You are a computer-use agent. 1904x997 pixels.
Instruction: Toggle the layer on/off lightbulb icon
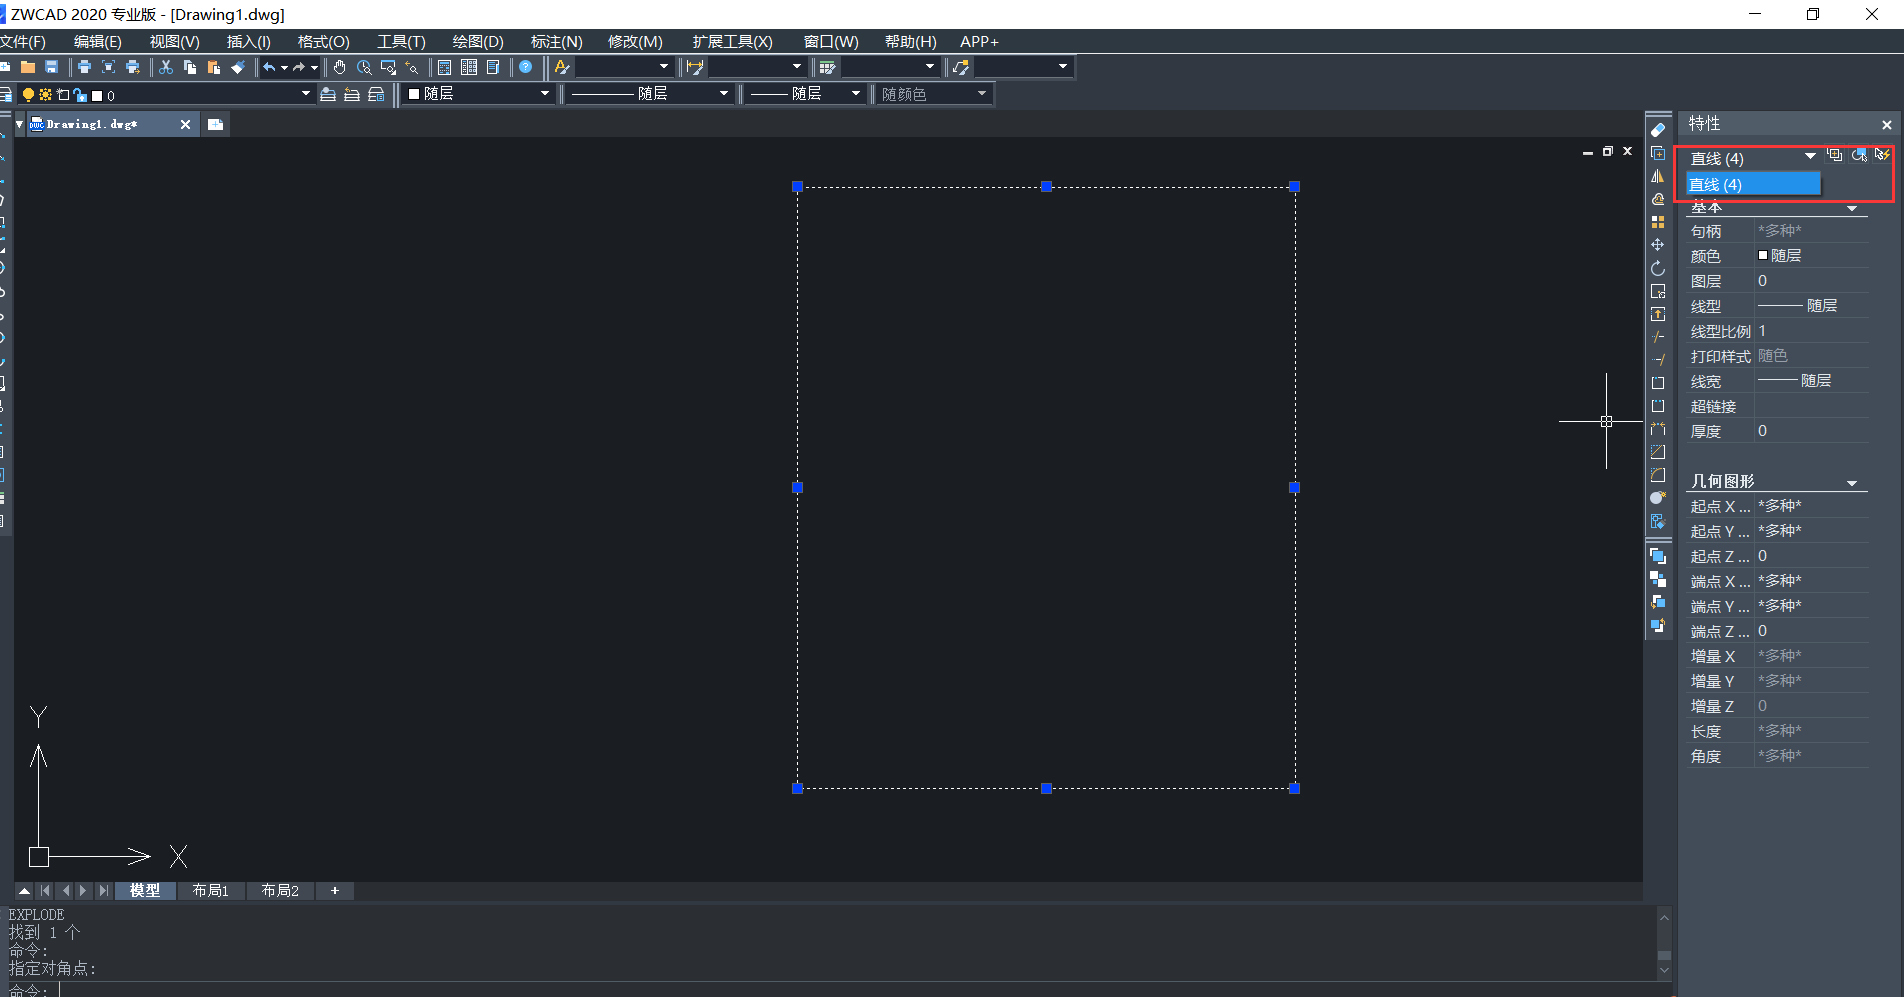click(28, 95)
